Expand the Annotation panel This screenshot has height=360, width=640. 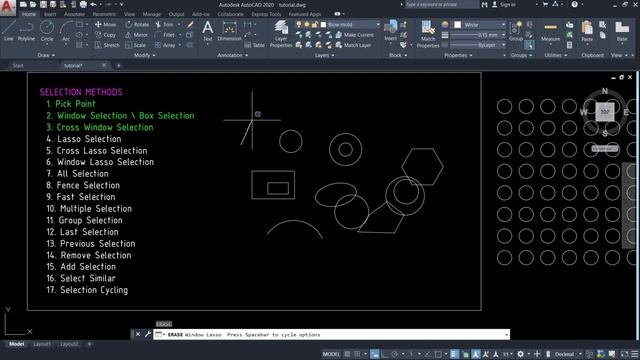pyautogui.click(x=233, y=55)
